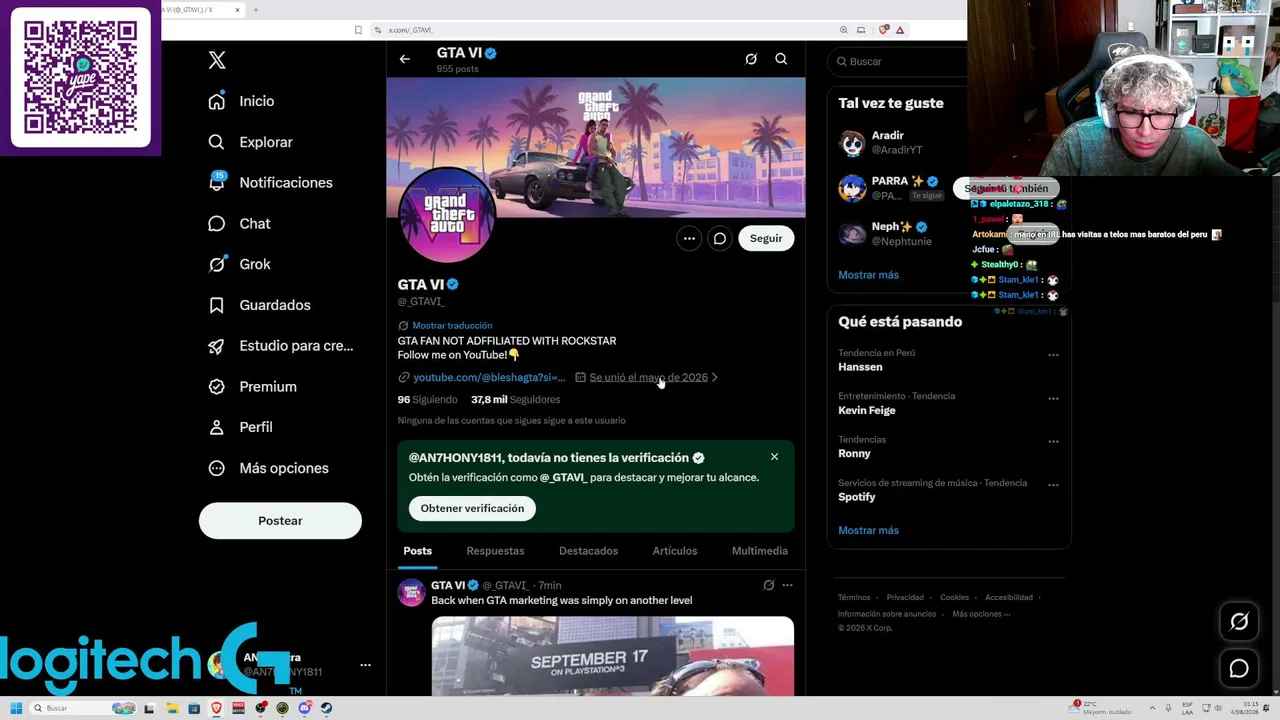Show hidden system tray icons

pos(1152,708)
